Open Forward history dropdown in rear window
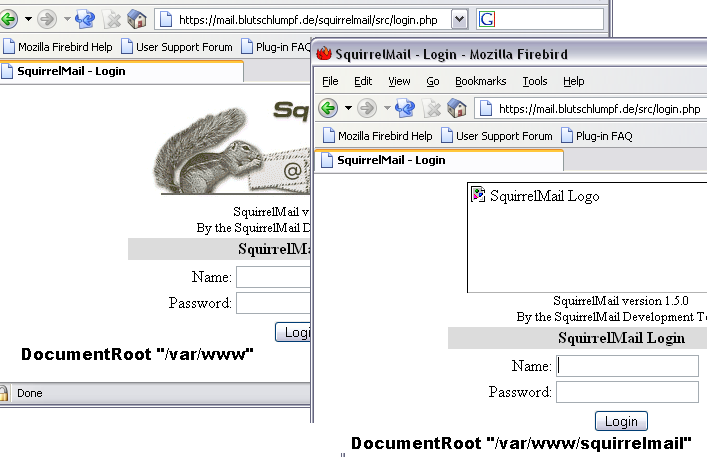This screenshot has width=707, height=465. pyautogui.click(x=67, y=19)
